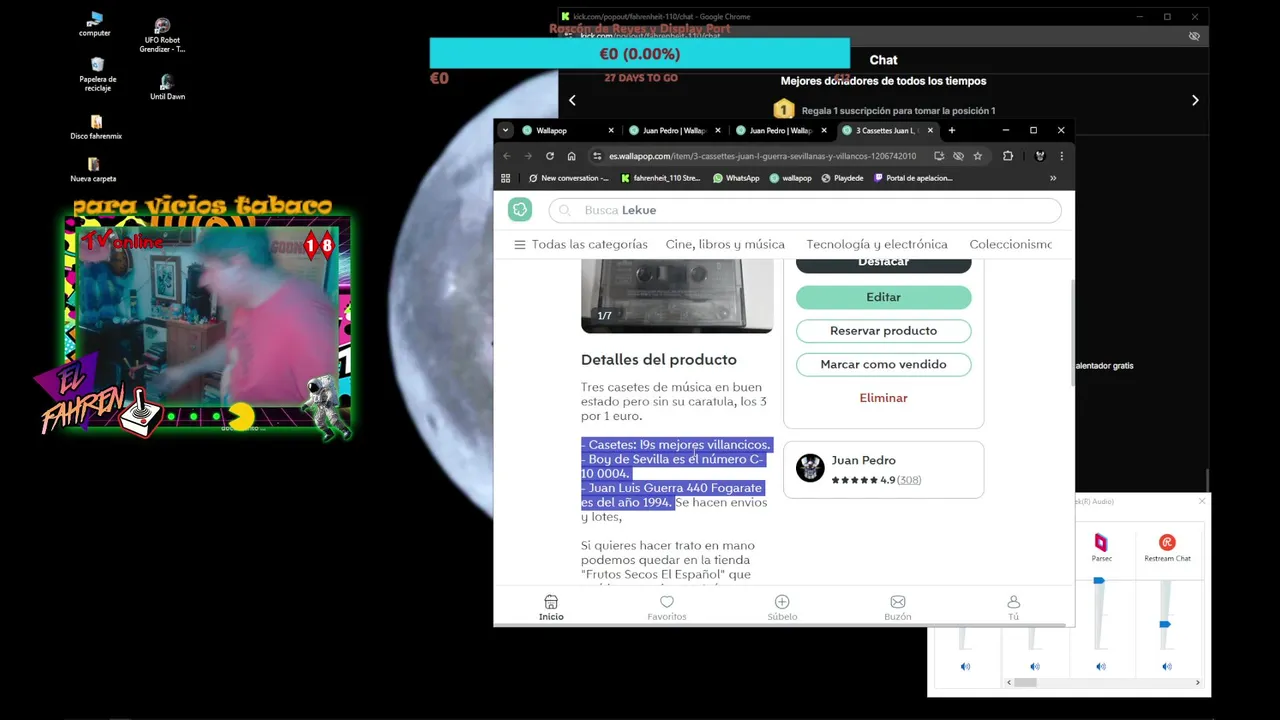
Task: Open the (308) reviews link
Action: coord(909,480)
